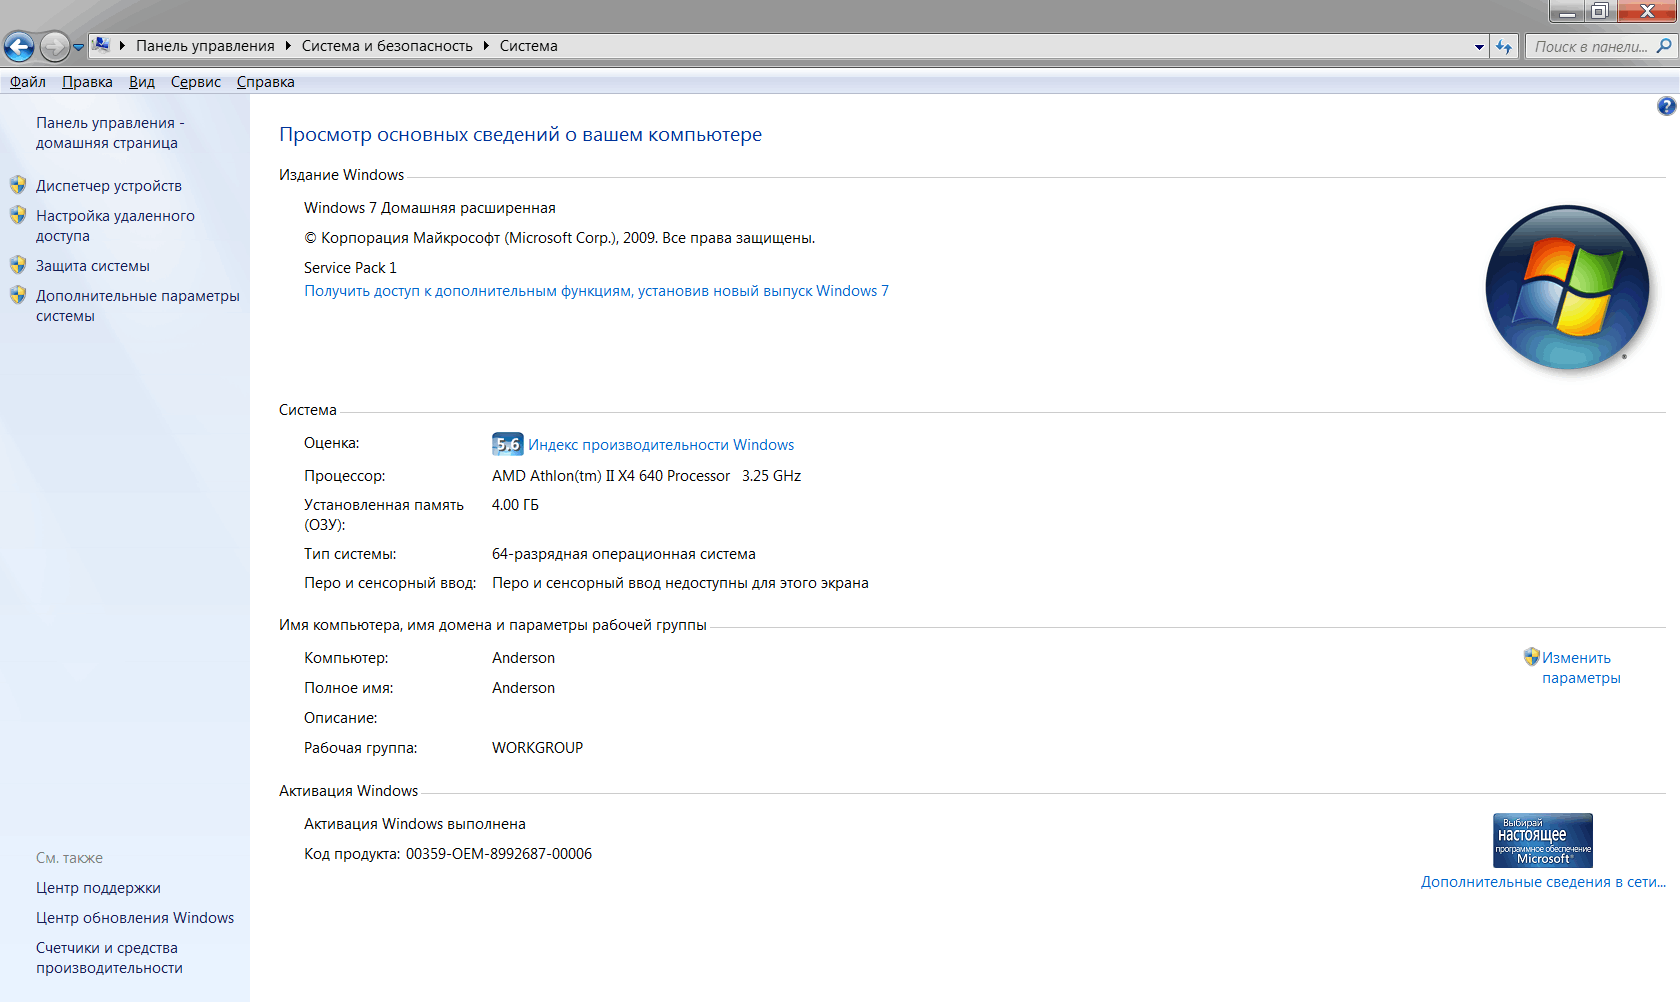This screenshot has width=1680, height=1002.
Task: Click the Forward navigation arrow button
Action: pyautogui.click(x=55, y=46)
